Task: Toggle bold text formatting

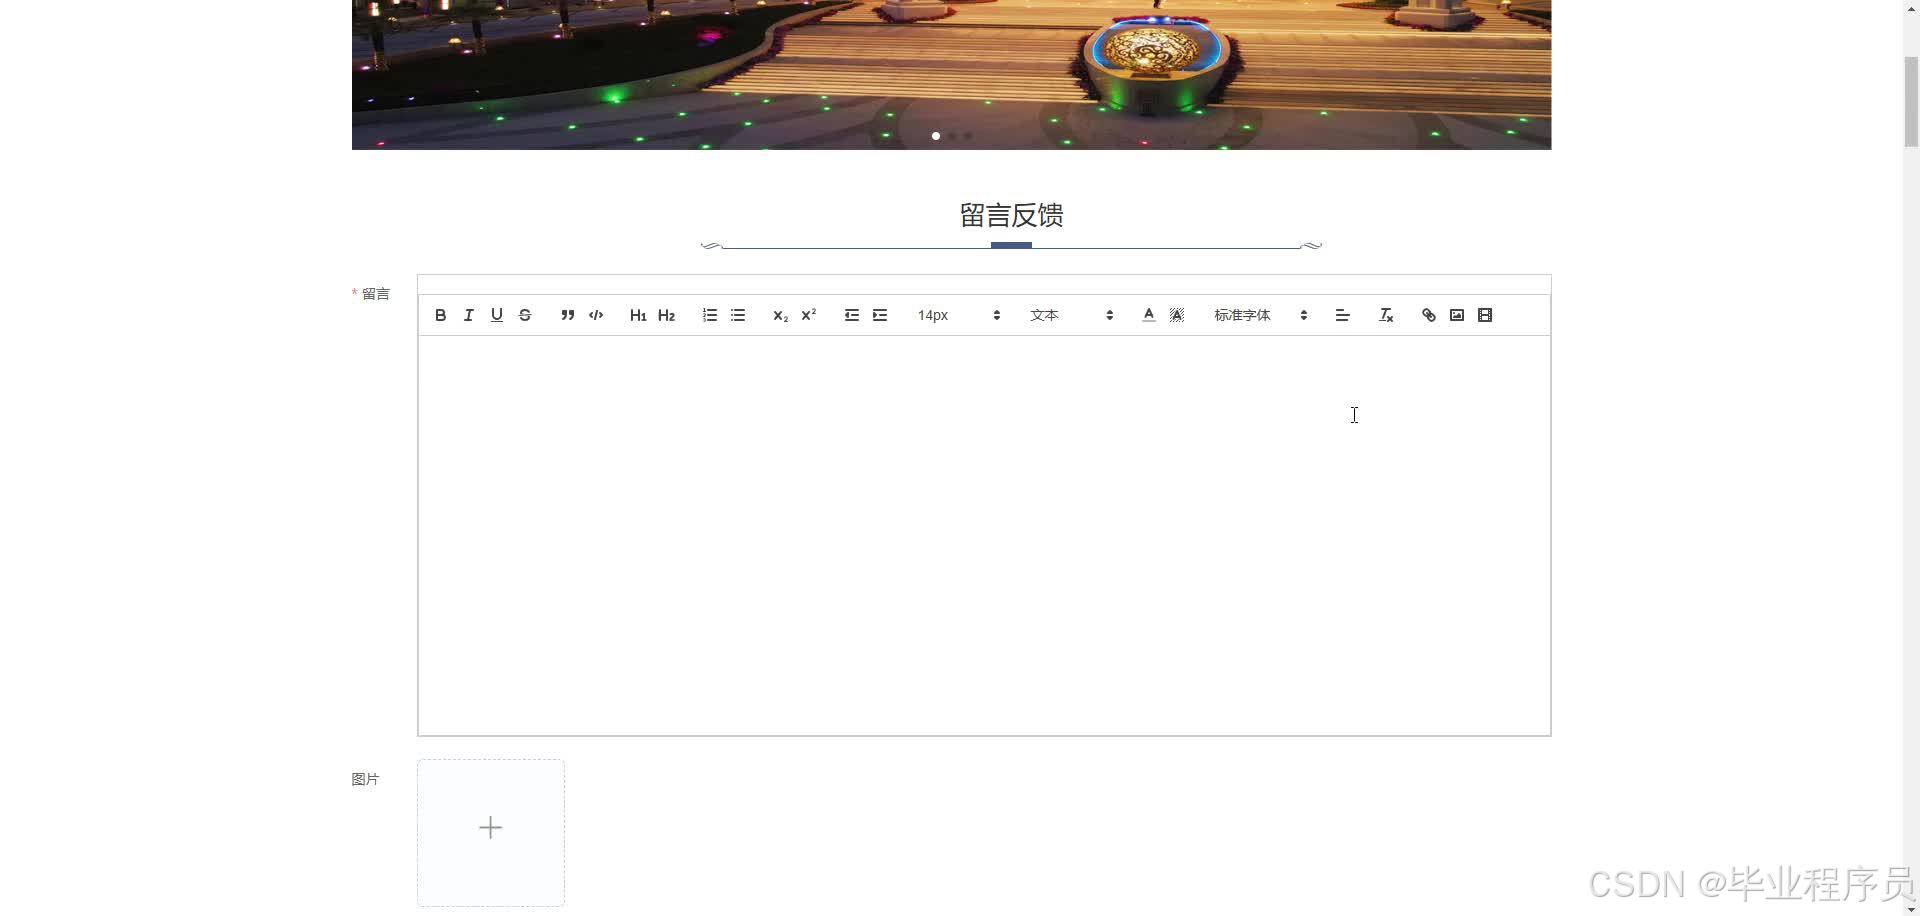Action: 440,315
